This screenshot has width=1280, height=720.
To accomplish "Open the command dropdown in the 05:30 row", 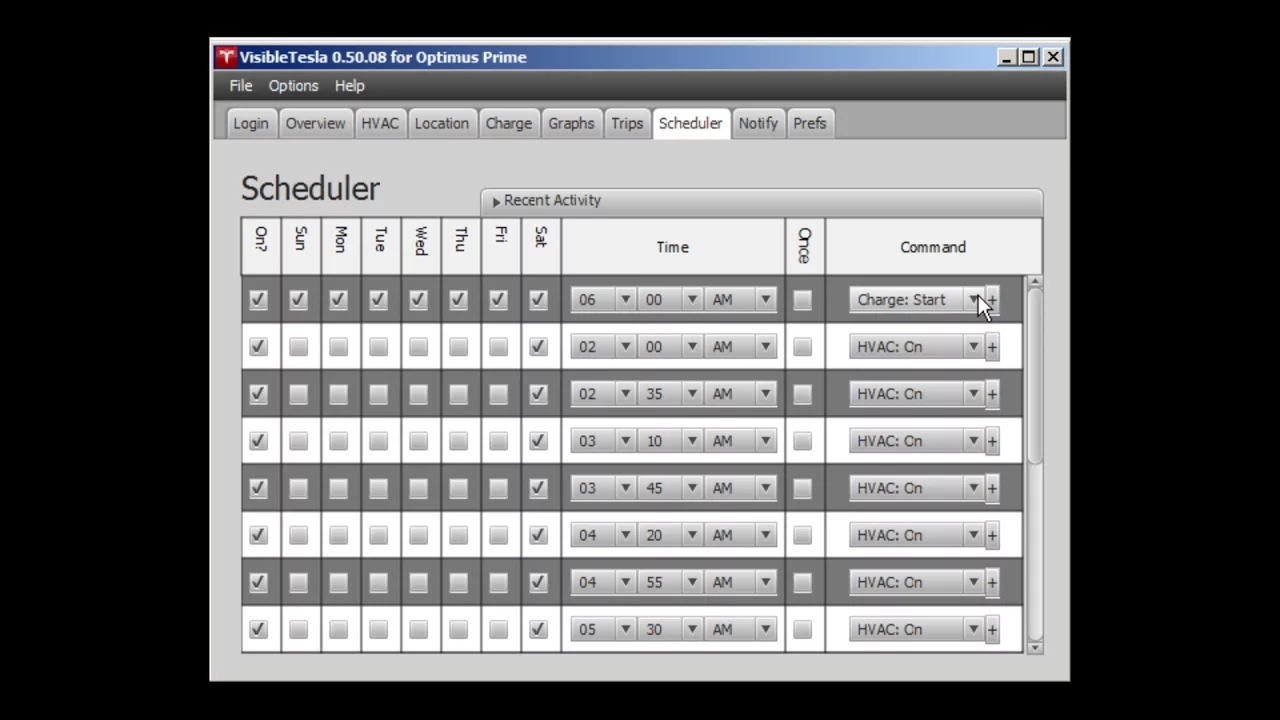I will click(917, 629).
